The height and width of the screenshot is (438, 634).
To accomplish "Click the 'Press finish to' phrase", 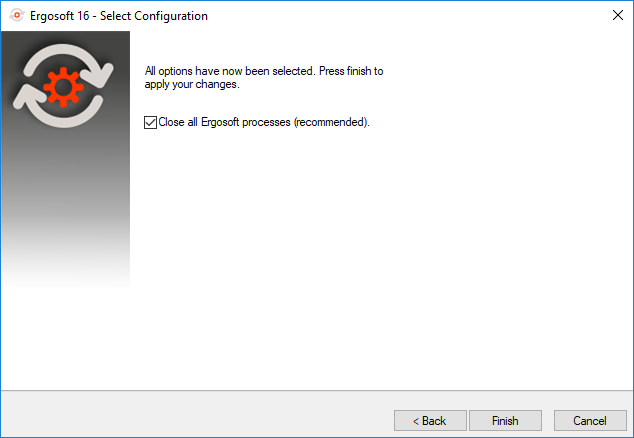I will point(351,71).
